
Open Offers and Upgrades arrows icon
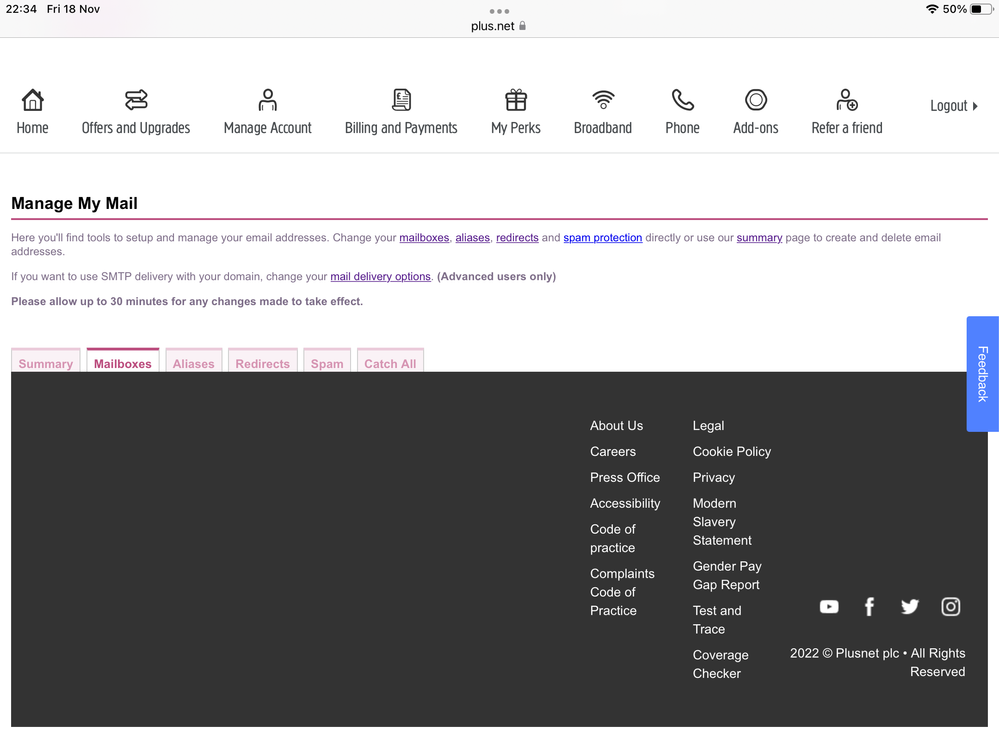(x=136, y=100)
